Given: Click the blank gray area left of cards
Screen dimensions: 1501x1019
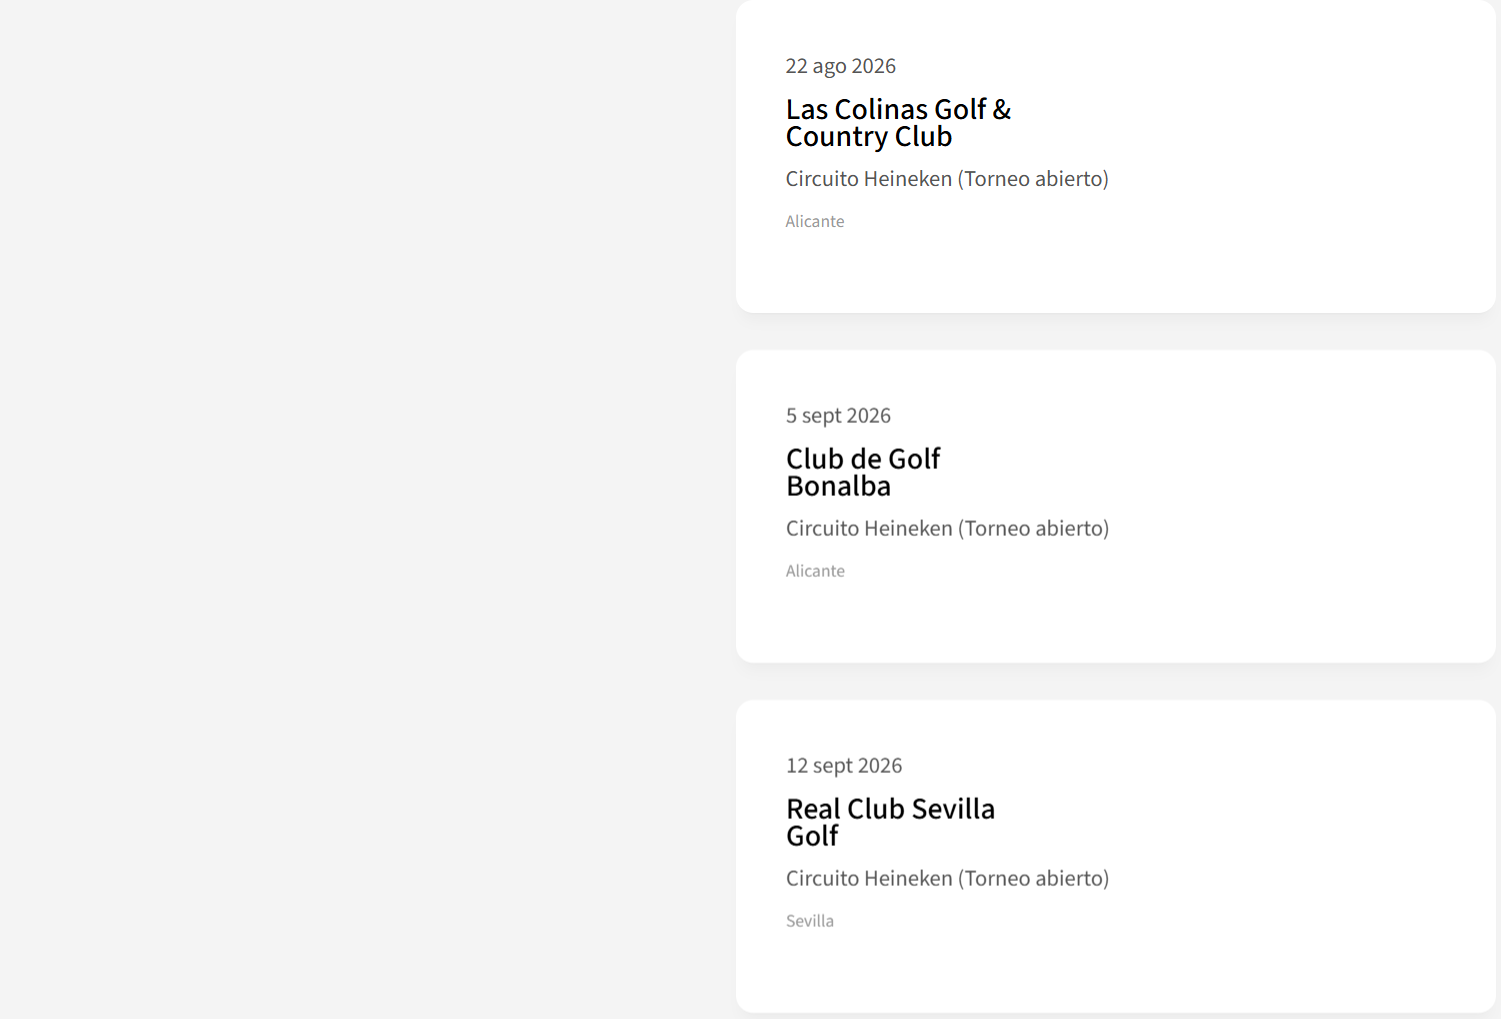Looking at the screenshot, I should [360, 500].
